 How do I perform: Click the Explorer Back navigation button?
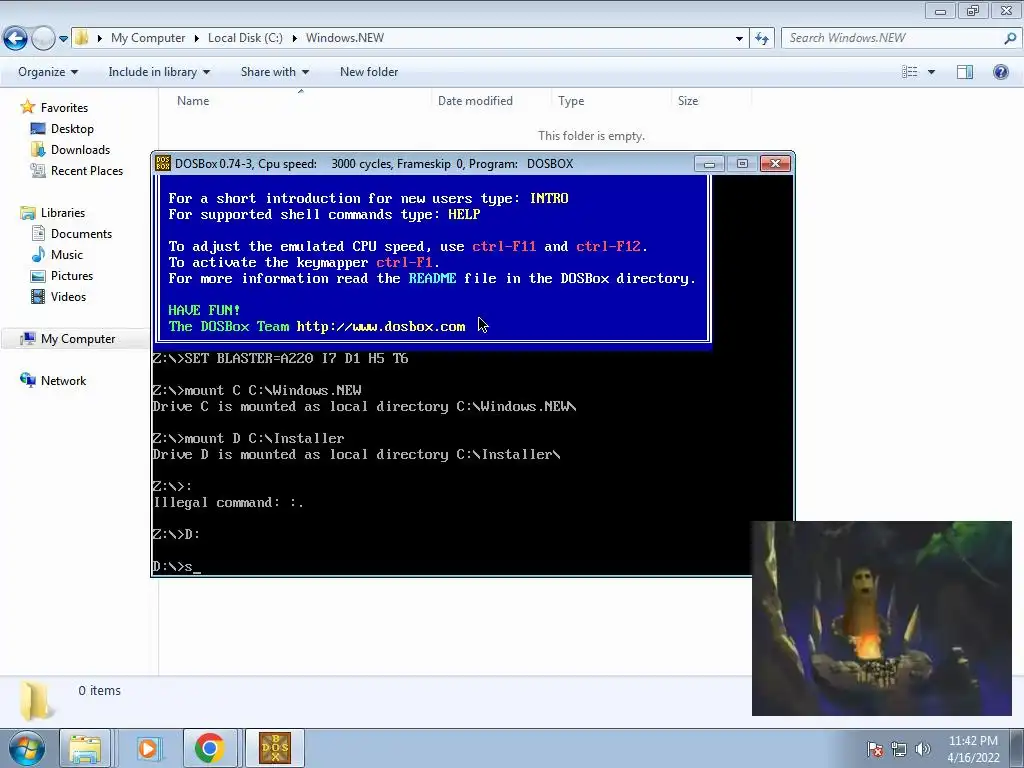pyautogui.click(x=16, y=39)
